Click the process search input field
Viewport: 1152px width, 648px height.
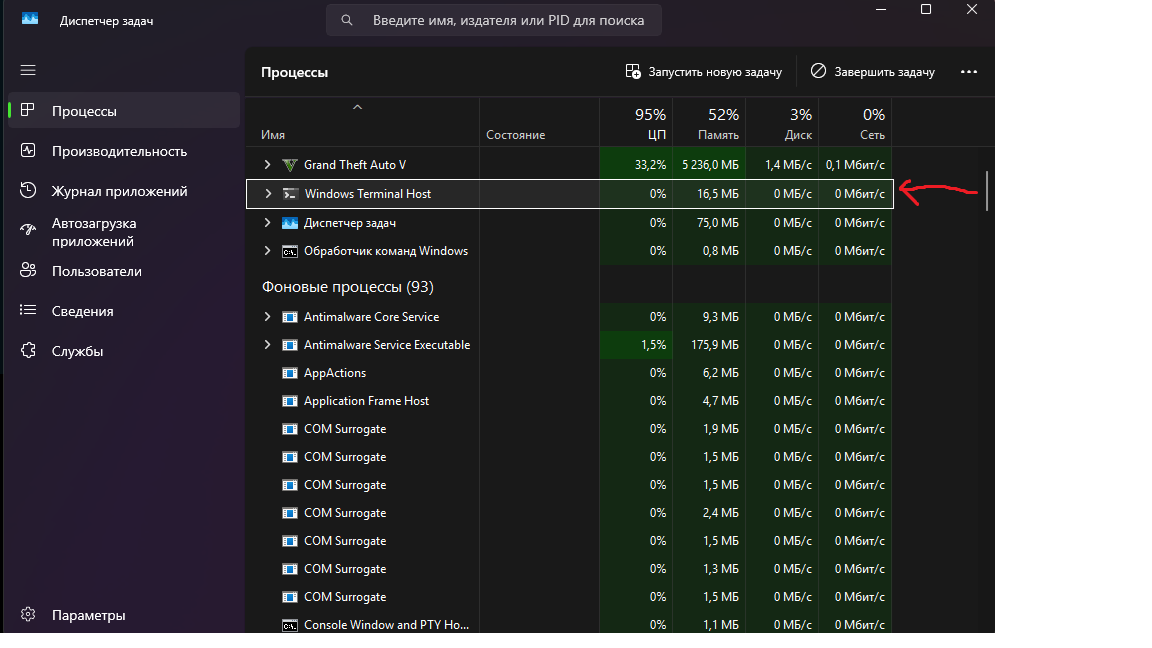494,21
